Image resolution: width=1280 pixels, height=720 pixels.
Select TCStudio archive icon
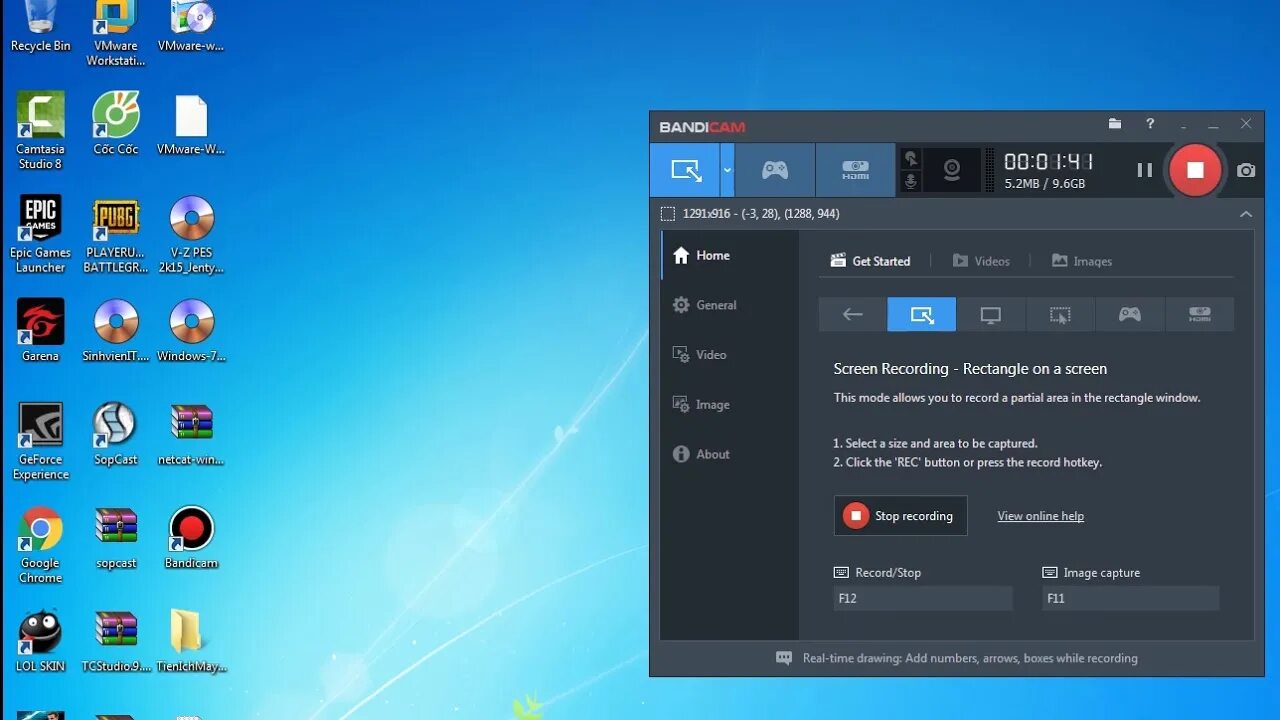[116, 641]
